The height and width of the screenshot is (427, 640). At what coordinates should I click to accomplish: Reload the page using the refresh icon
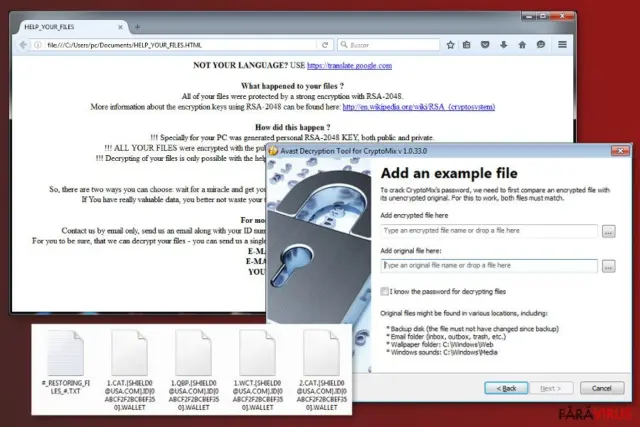point(325,45)
